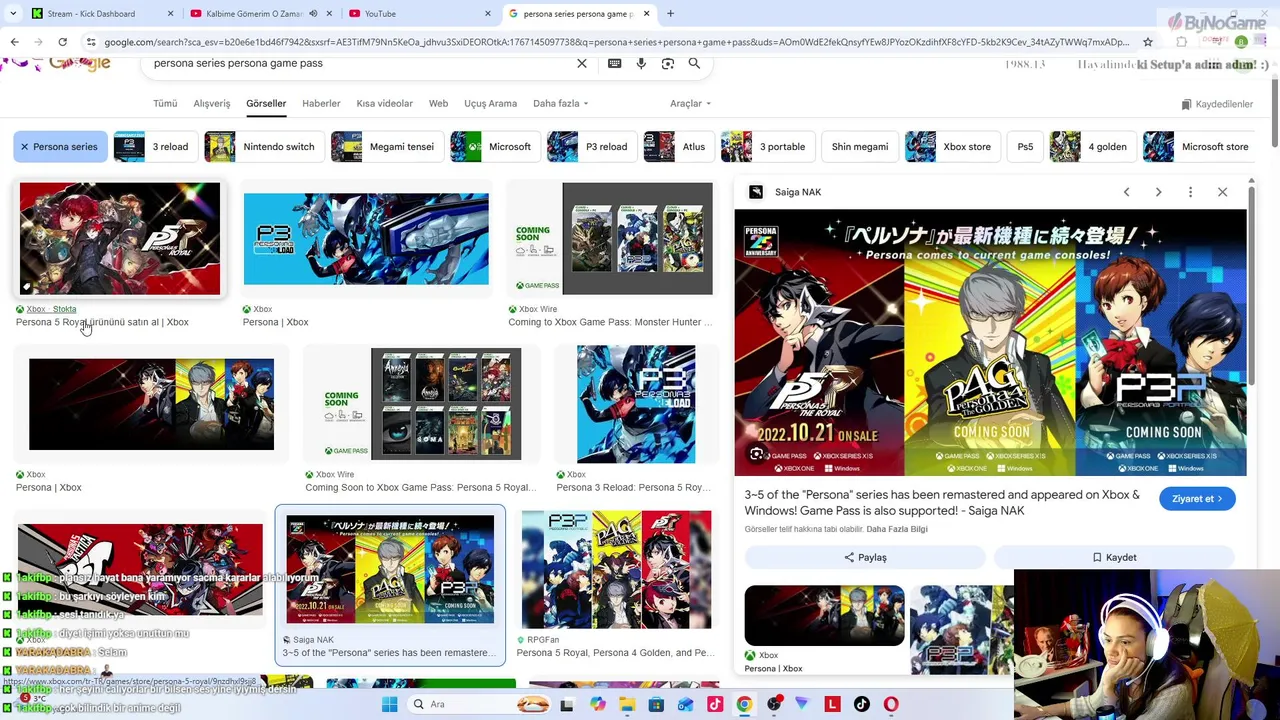Launch Copilot from the taskbar
1280x720 pixels.
pos(598,704)
